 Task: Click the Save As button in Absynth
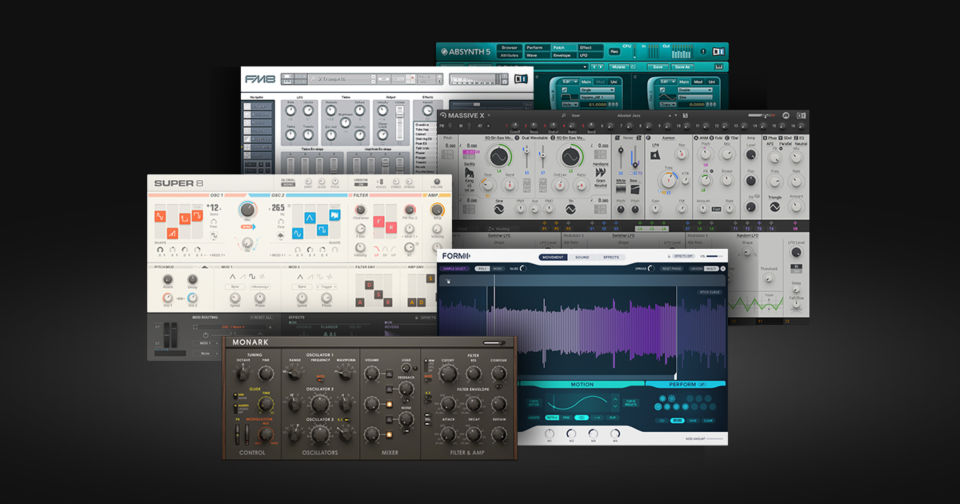[683, 67]
